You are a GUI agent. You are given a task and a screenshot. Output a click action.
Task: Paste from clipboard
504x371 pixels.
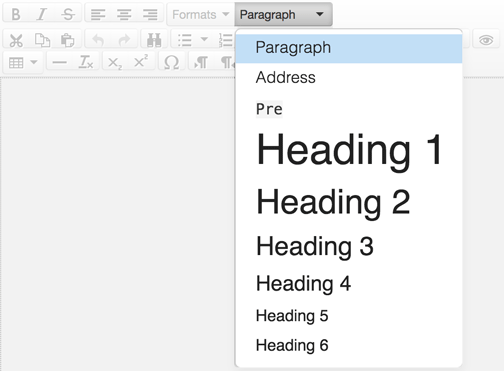click(x=68, y=40)
